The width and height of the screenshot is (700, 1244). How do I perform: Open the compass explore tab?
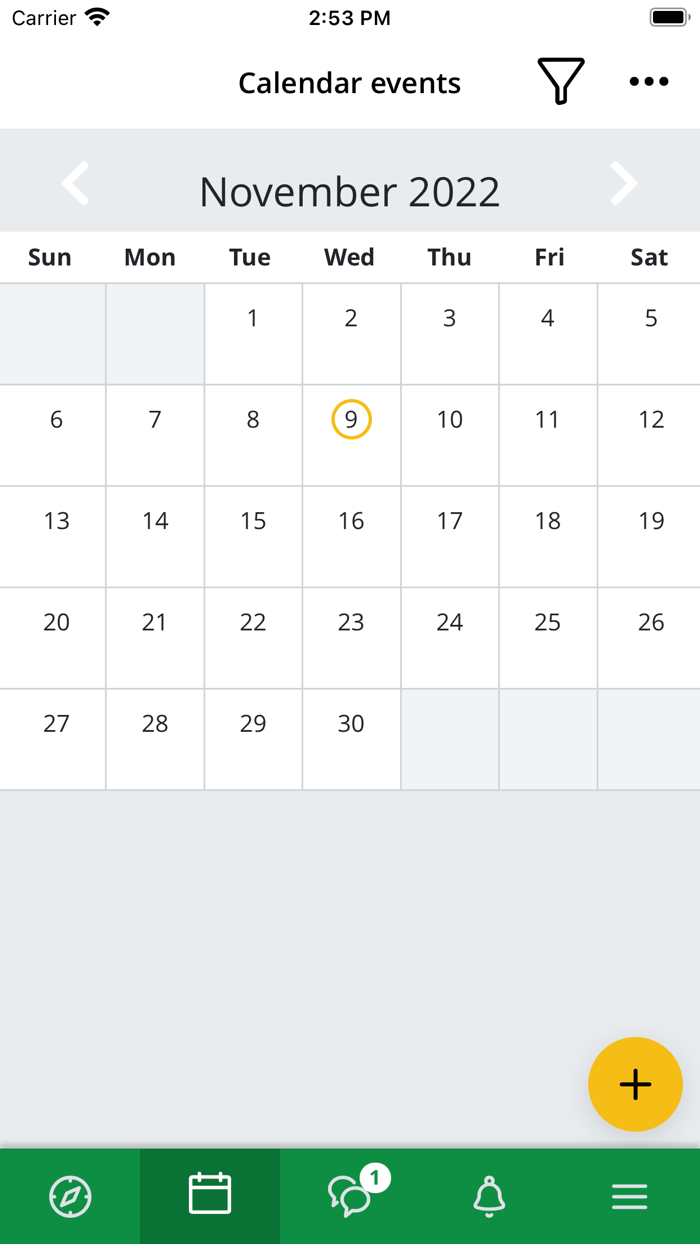[70, 1196]
